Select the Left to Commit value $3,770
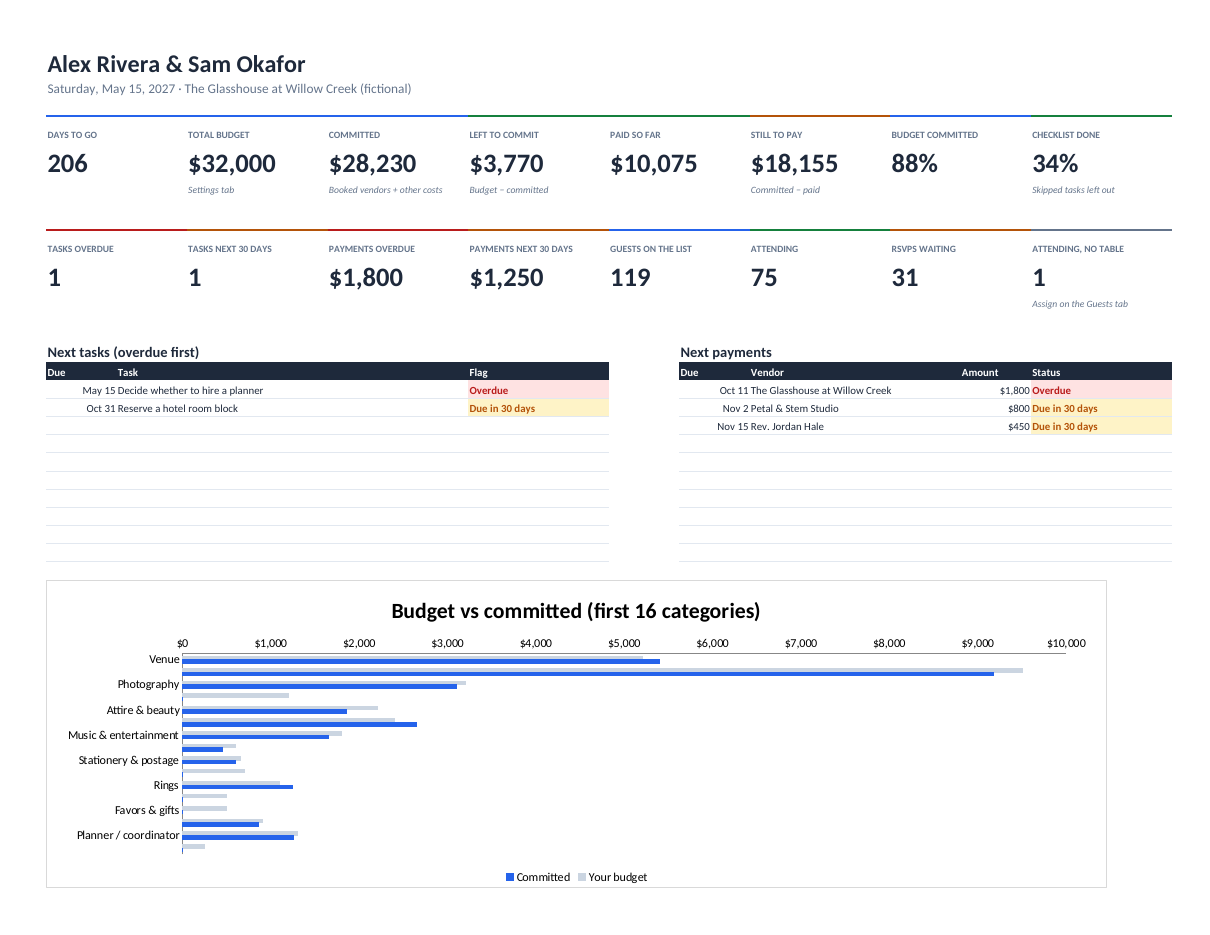Viewport: 1210px width, 935px height. coord(506,164)
